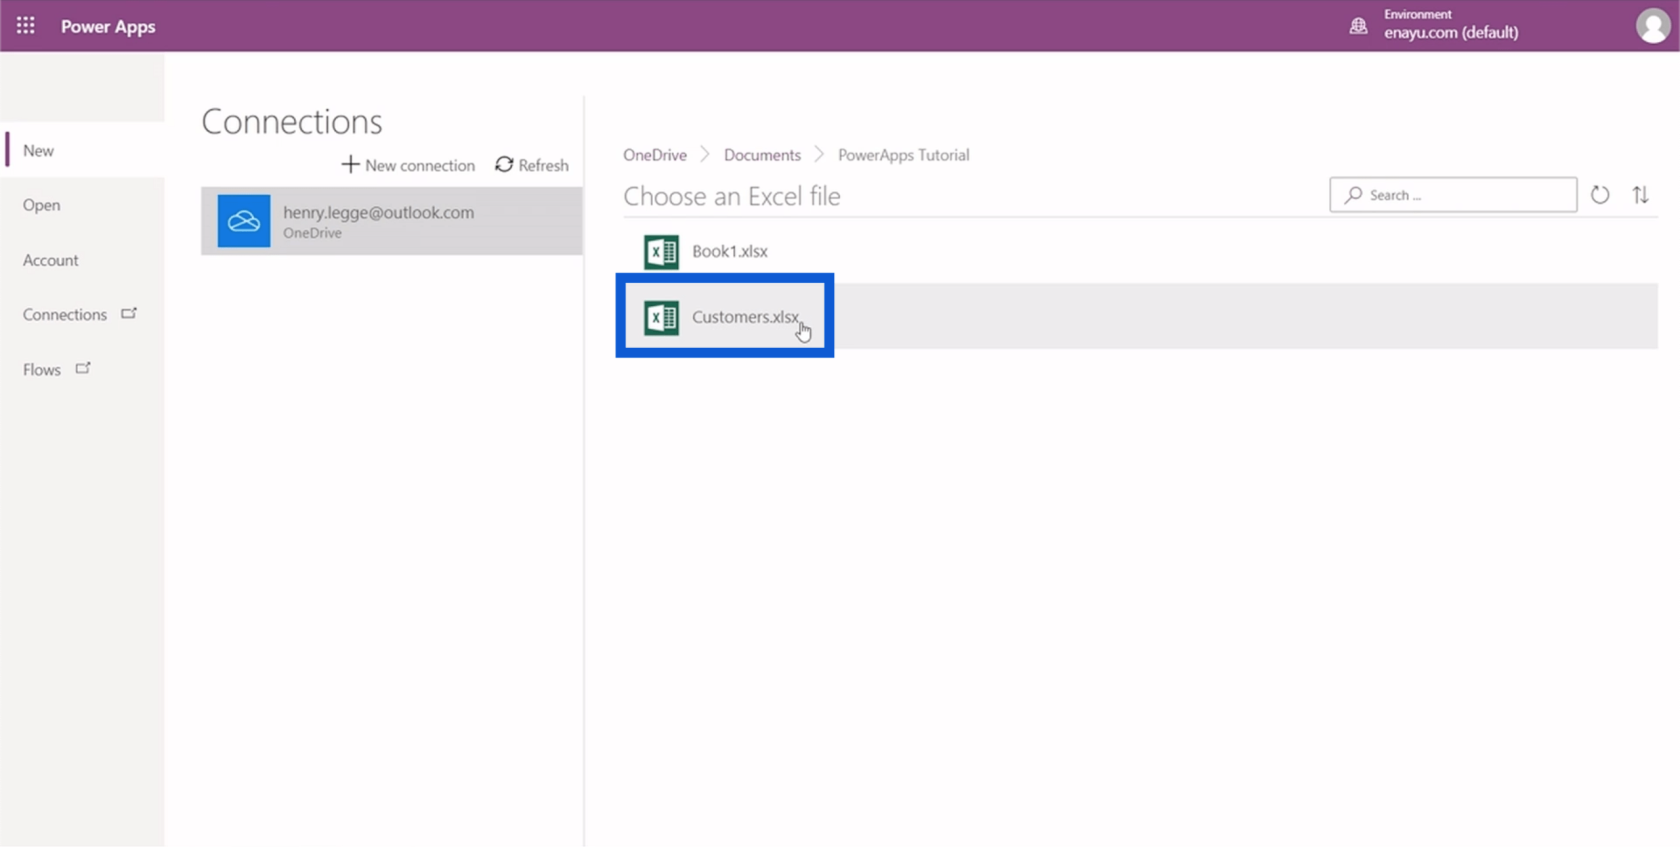Click the search magnifier icon
The height and width of the screenshot is (847, 1680).
1354,195
